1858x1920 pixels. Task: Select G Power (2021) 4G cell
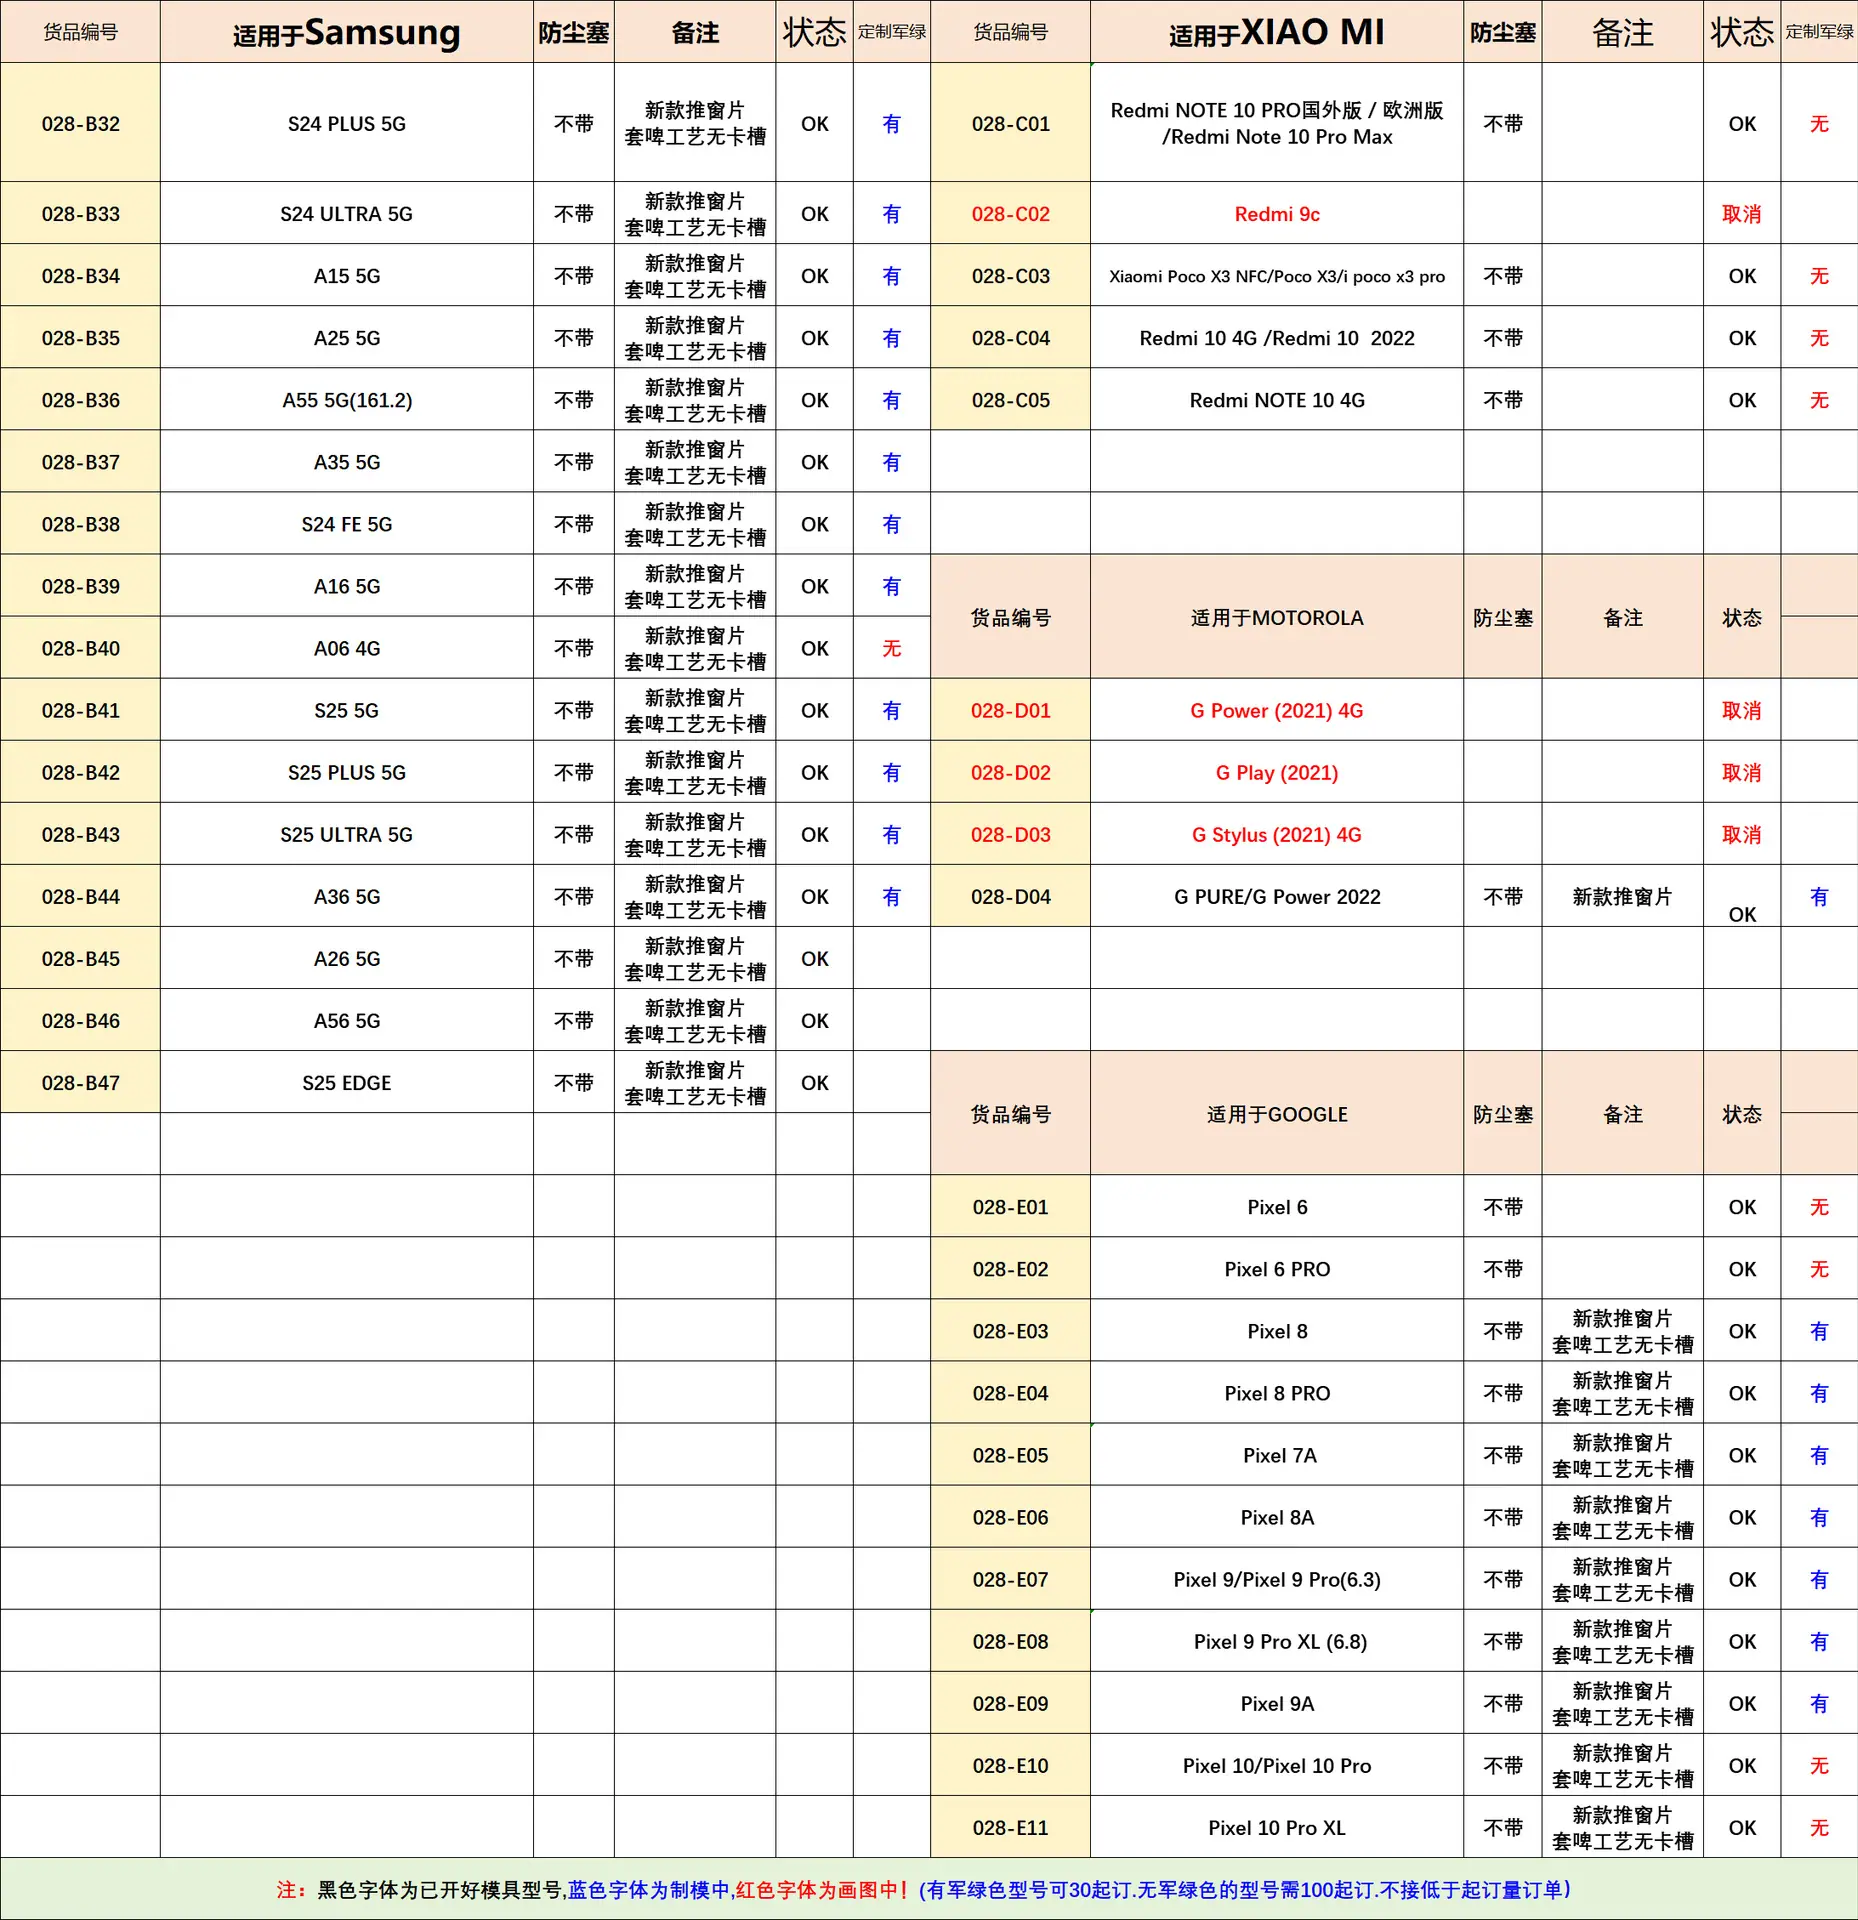(1277, 710)
